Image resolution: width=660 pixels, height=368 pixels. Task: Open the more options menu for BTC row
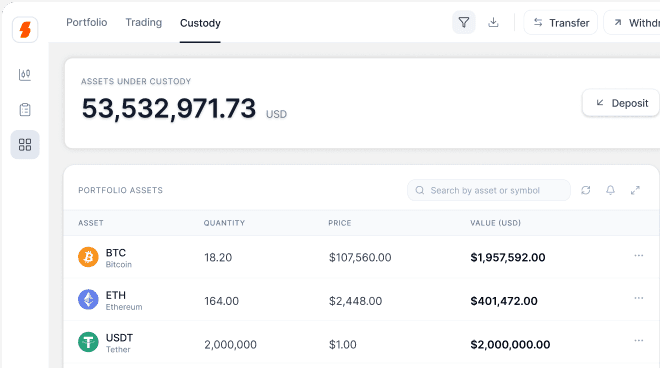[639, 256]
